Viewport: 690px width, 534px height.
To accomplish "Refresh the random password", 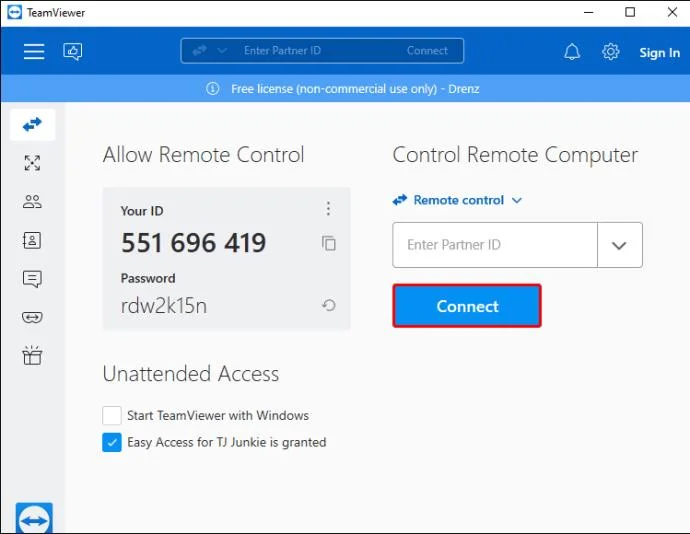I will click(x=329, y=305).
